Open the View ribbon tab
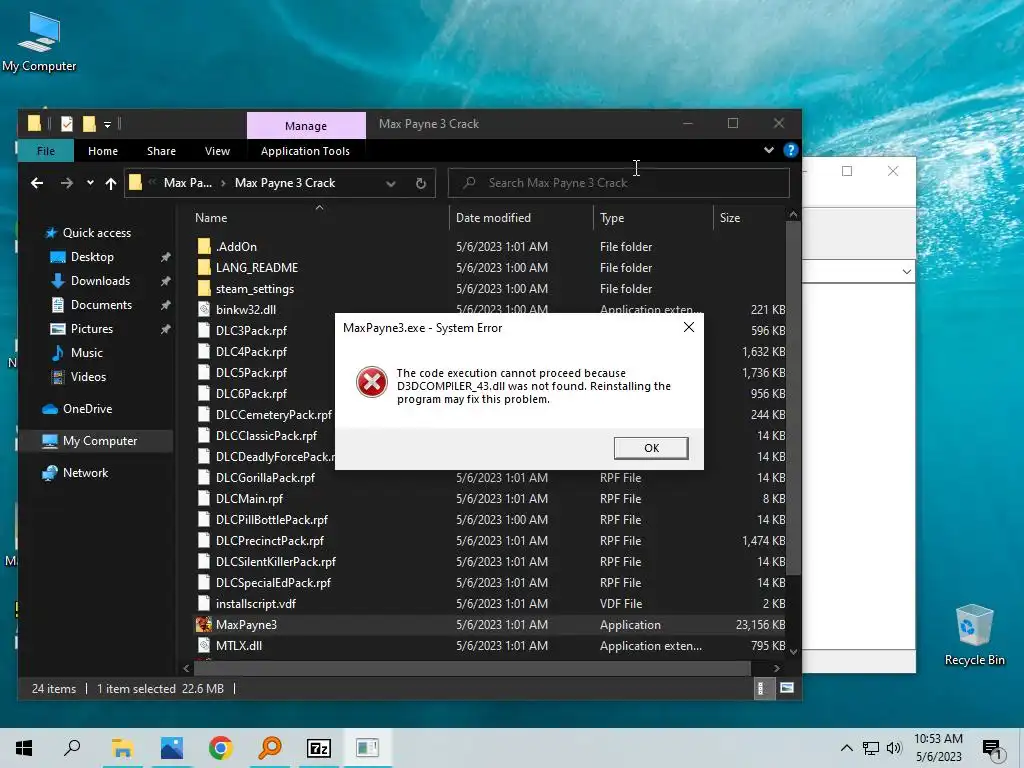Screen dimensions: 1024x768 click(217, 151)
